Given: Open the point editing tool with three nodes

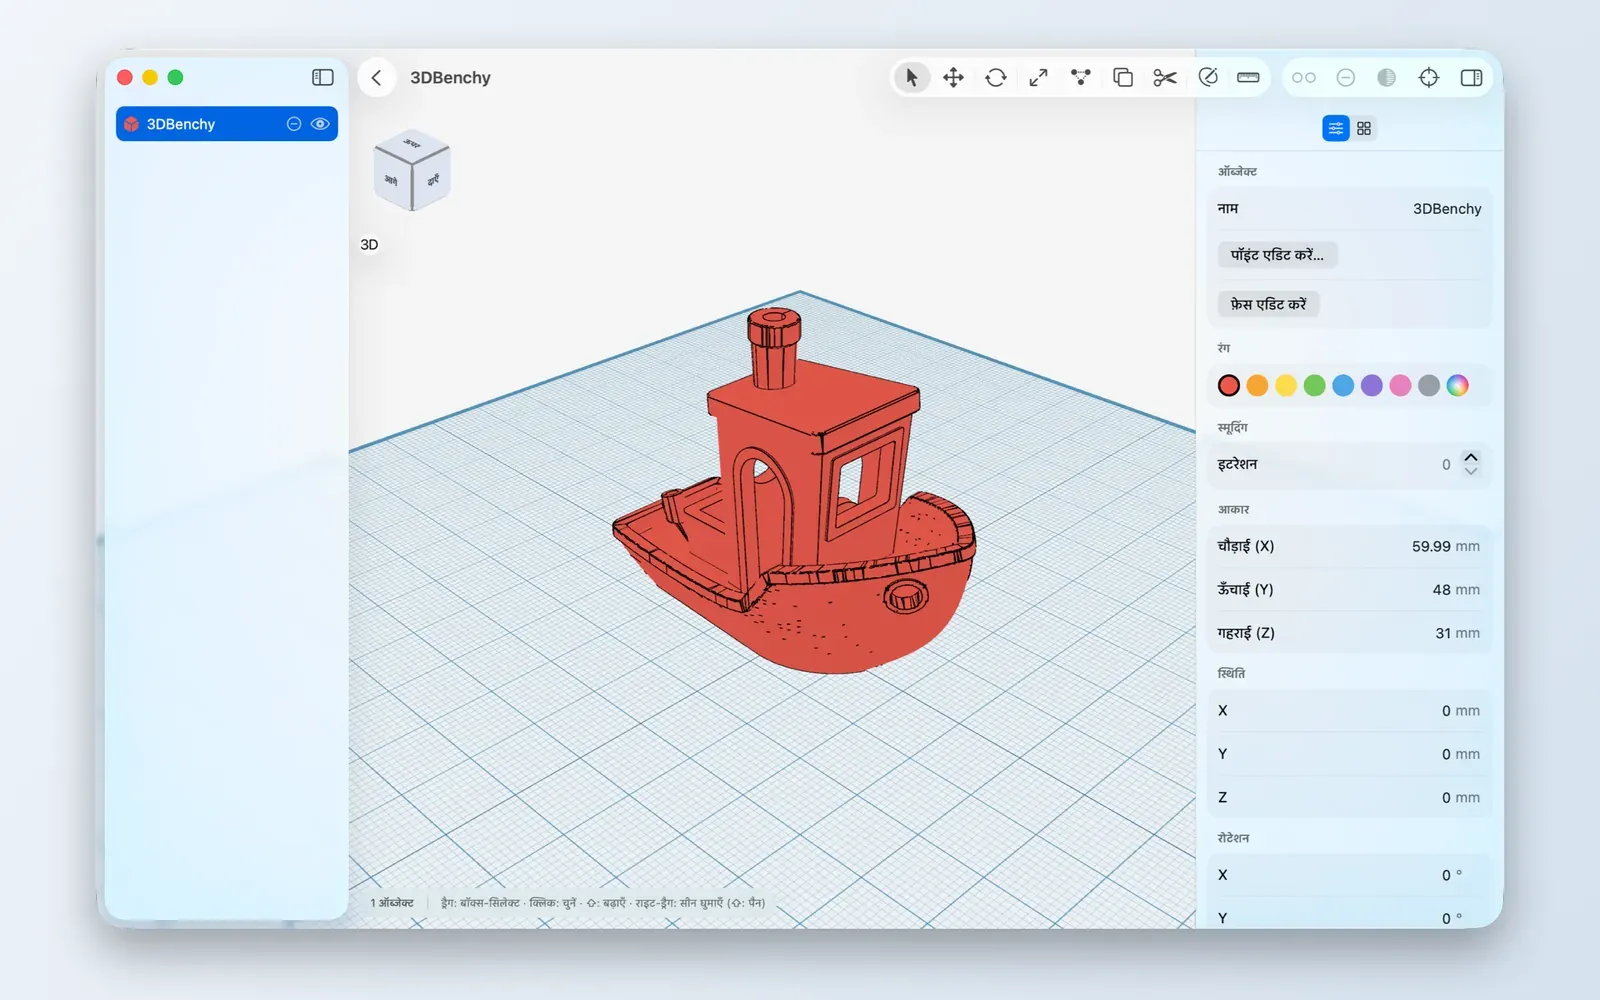Looking at the screenshot, I should coord(1081,77).
